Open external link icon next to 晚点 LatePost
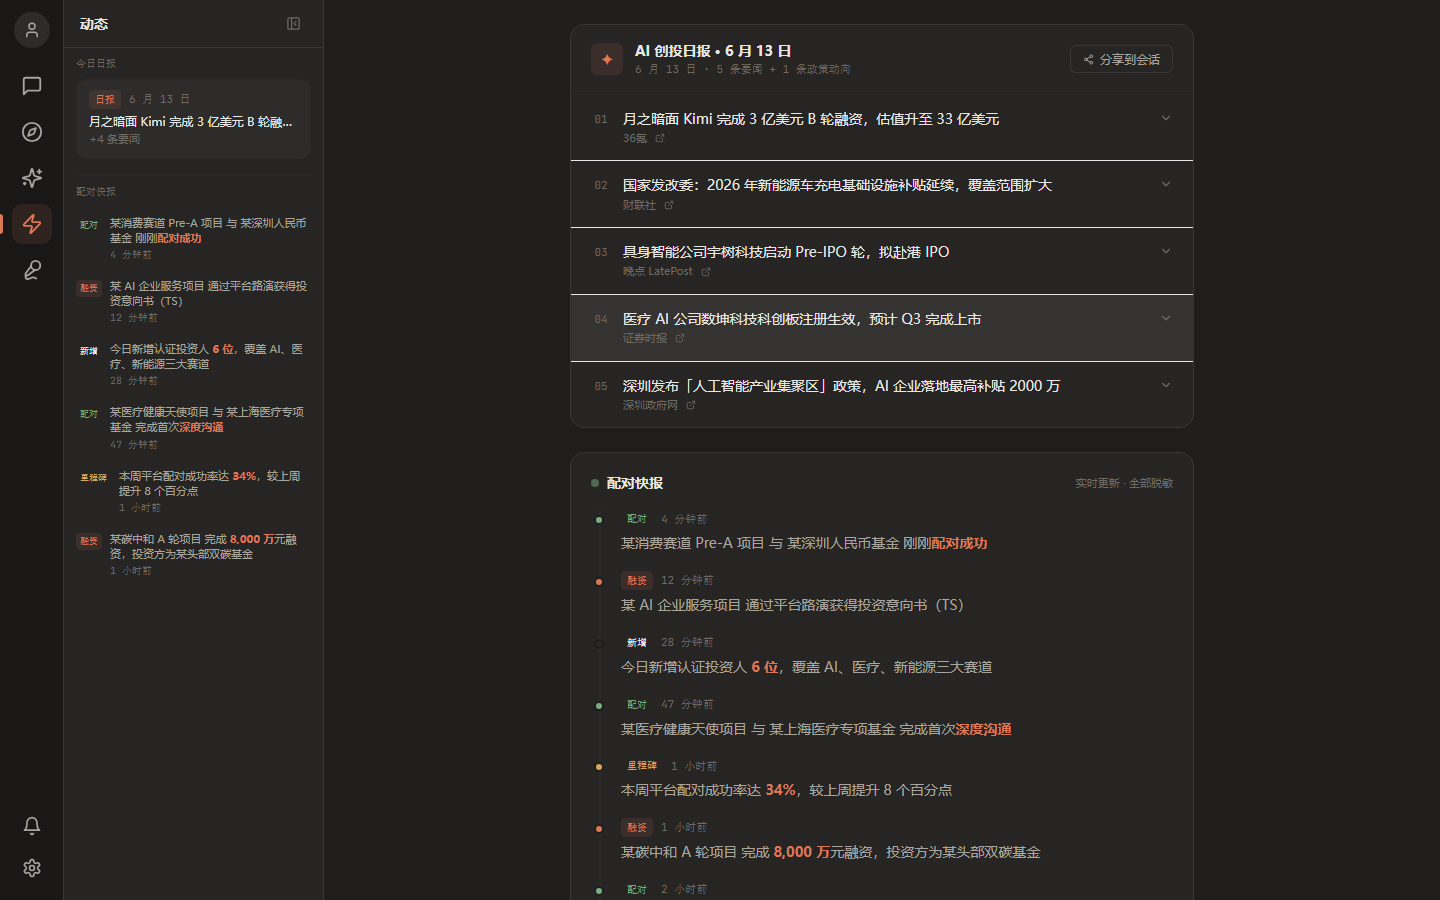Viewport: 1440px width, 900px height. [706, 272]
